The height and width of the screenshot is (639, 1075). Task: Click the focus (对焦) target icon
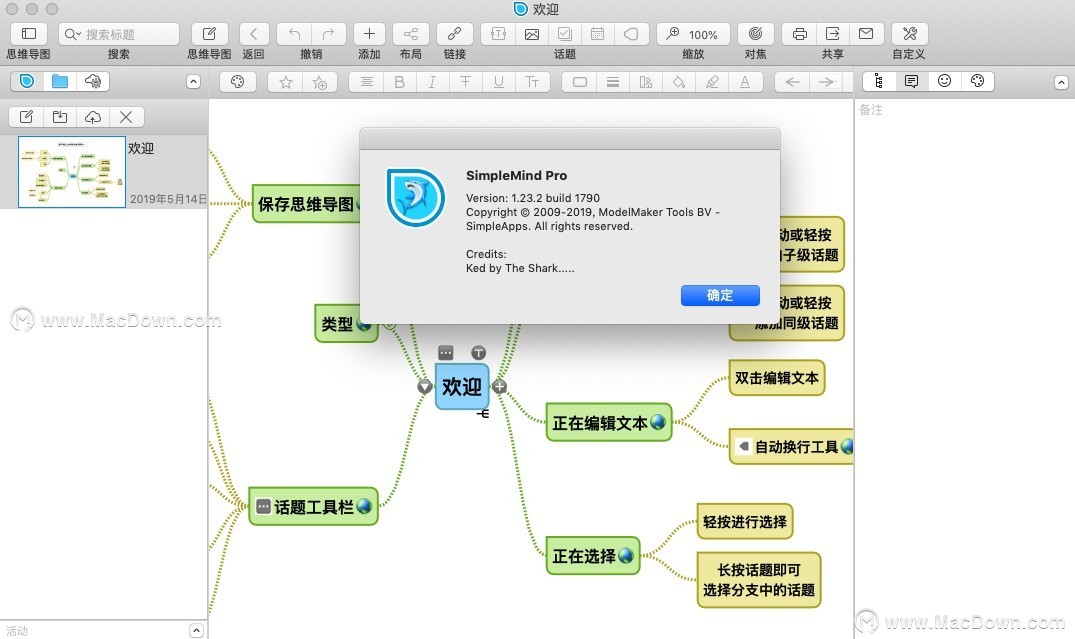click(756, 34)
